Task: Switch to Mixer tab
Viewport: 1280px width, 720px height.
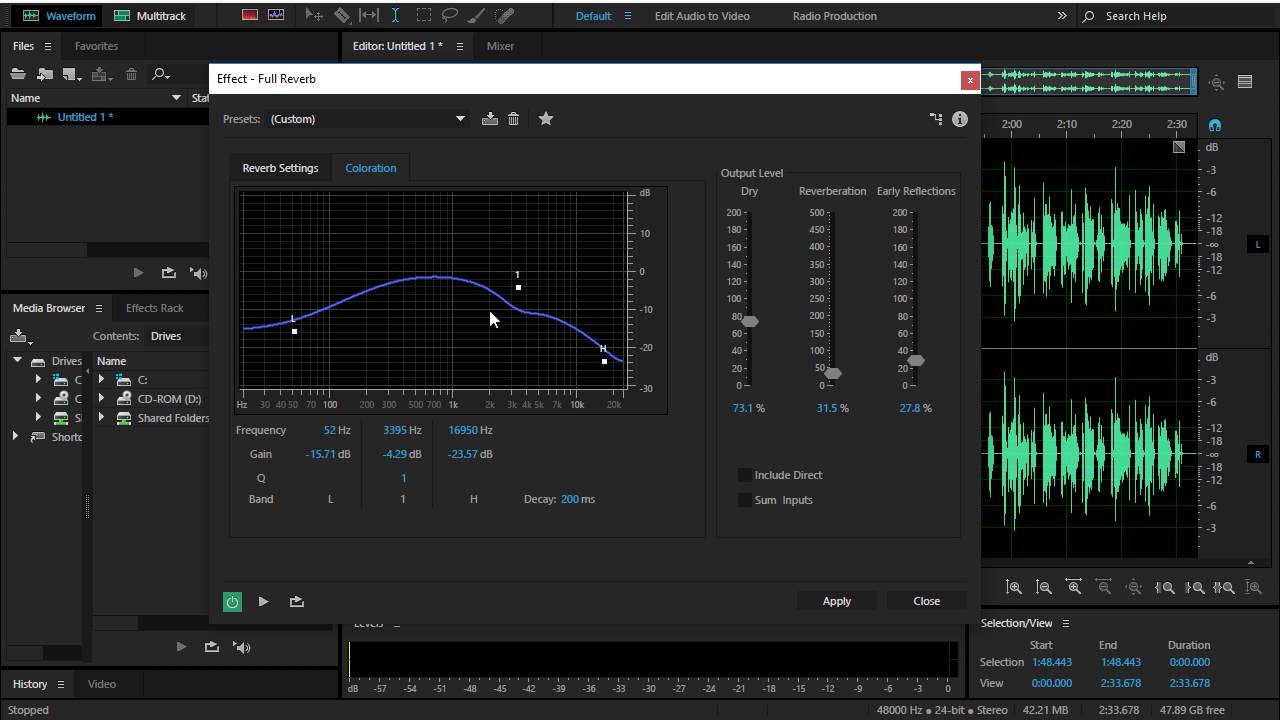Action: (500, 46)
